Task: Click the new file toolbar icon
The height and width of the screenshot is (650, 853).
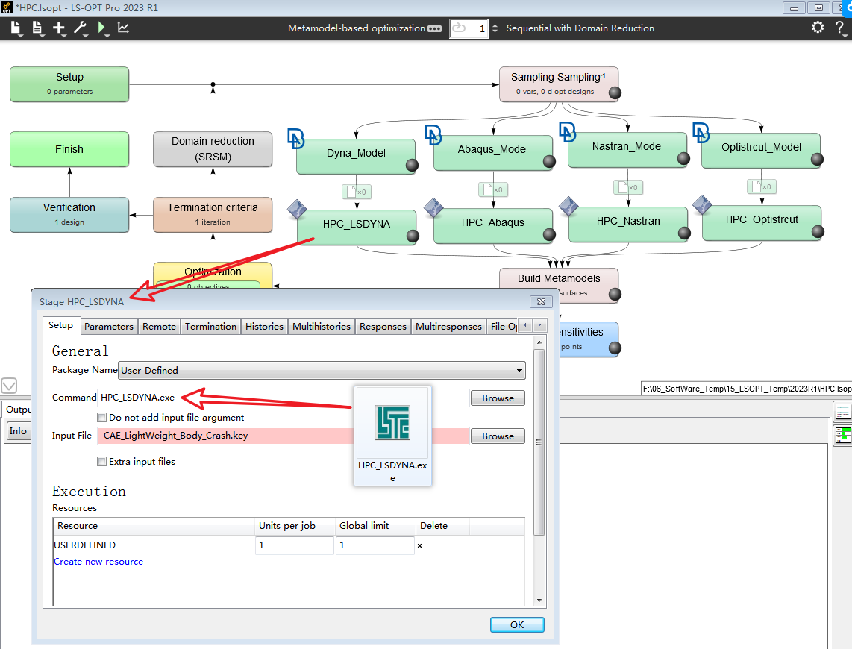Action: pyautogui.click(x=16, y=28)
